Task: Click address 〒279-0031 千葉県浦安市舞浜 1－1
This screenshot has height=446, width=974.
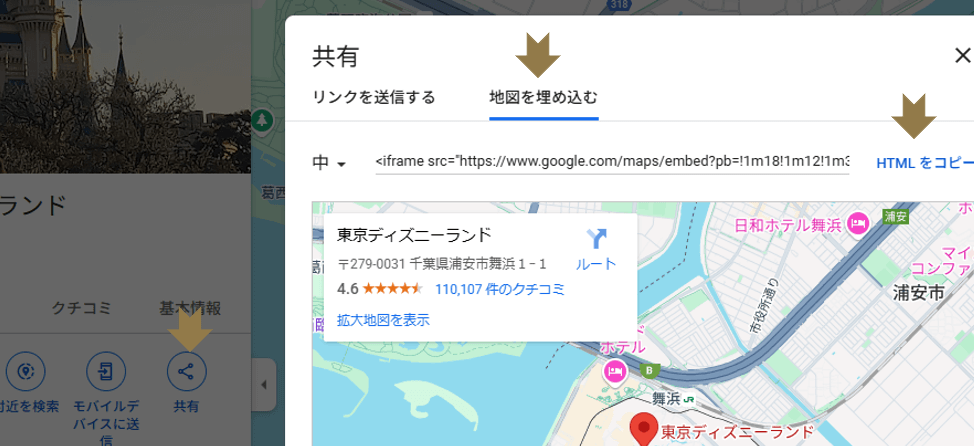Action: tap(442, 264)
